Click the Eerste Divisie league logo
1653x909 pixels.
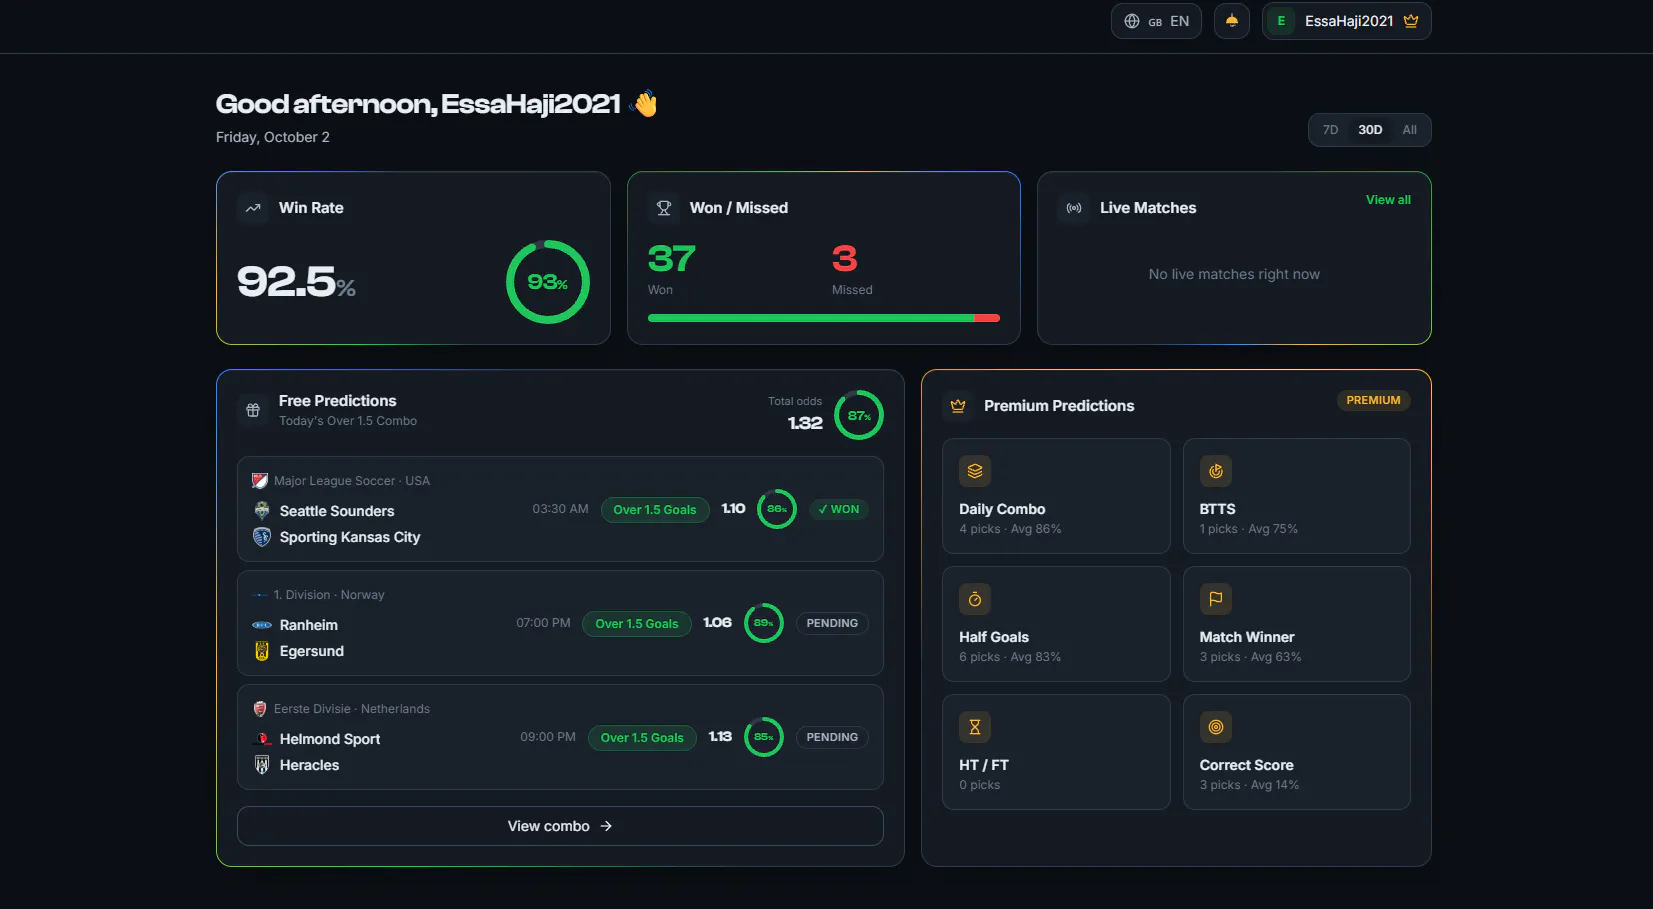pos(260,709)
